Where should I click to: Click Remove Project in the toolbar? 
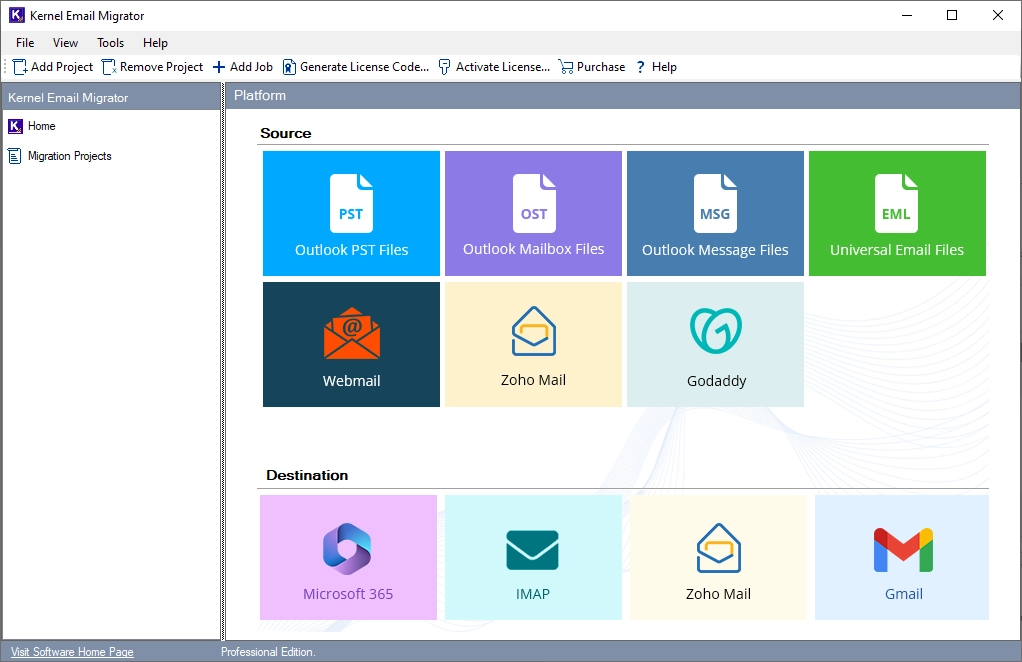tap(153, 66)
